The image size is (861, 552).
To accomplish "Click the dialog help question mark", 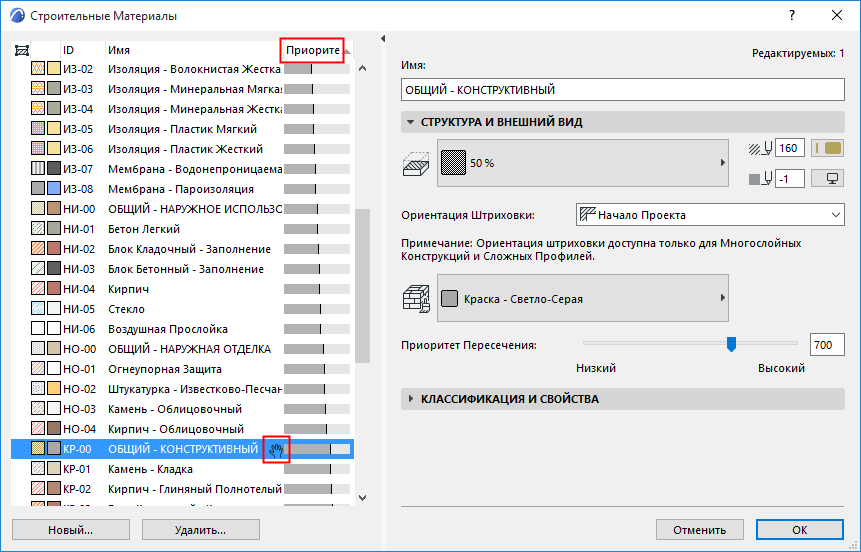I will [791, 15].
